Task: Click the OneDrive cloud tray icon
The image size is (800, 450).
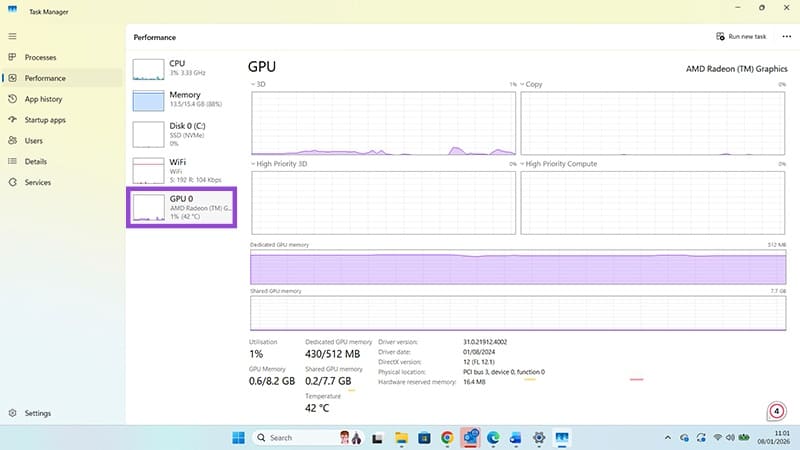Action: point(684,438)
